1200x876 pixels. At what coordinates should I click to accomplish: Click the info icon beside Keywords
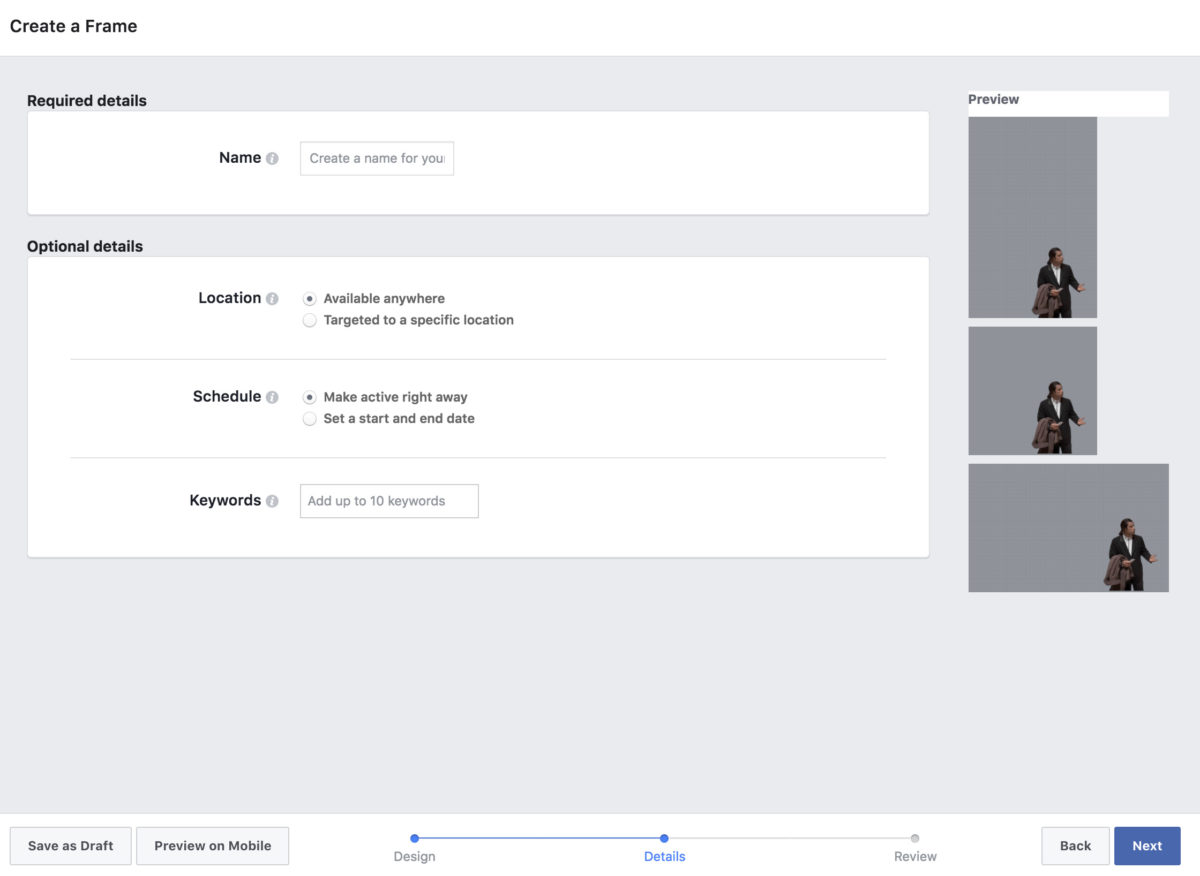pyautogui.click(x=272, y=501)
